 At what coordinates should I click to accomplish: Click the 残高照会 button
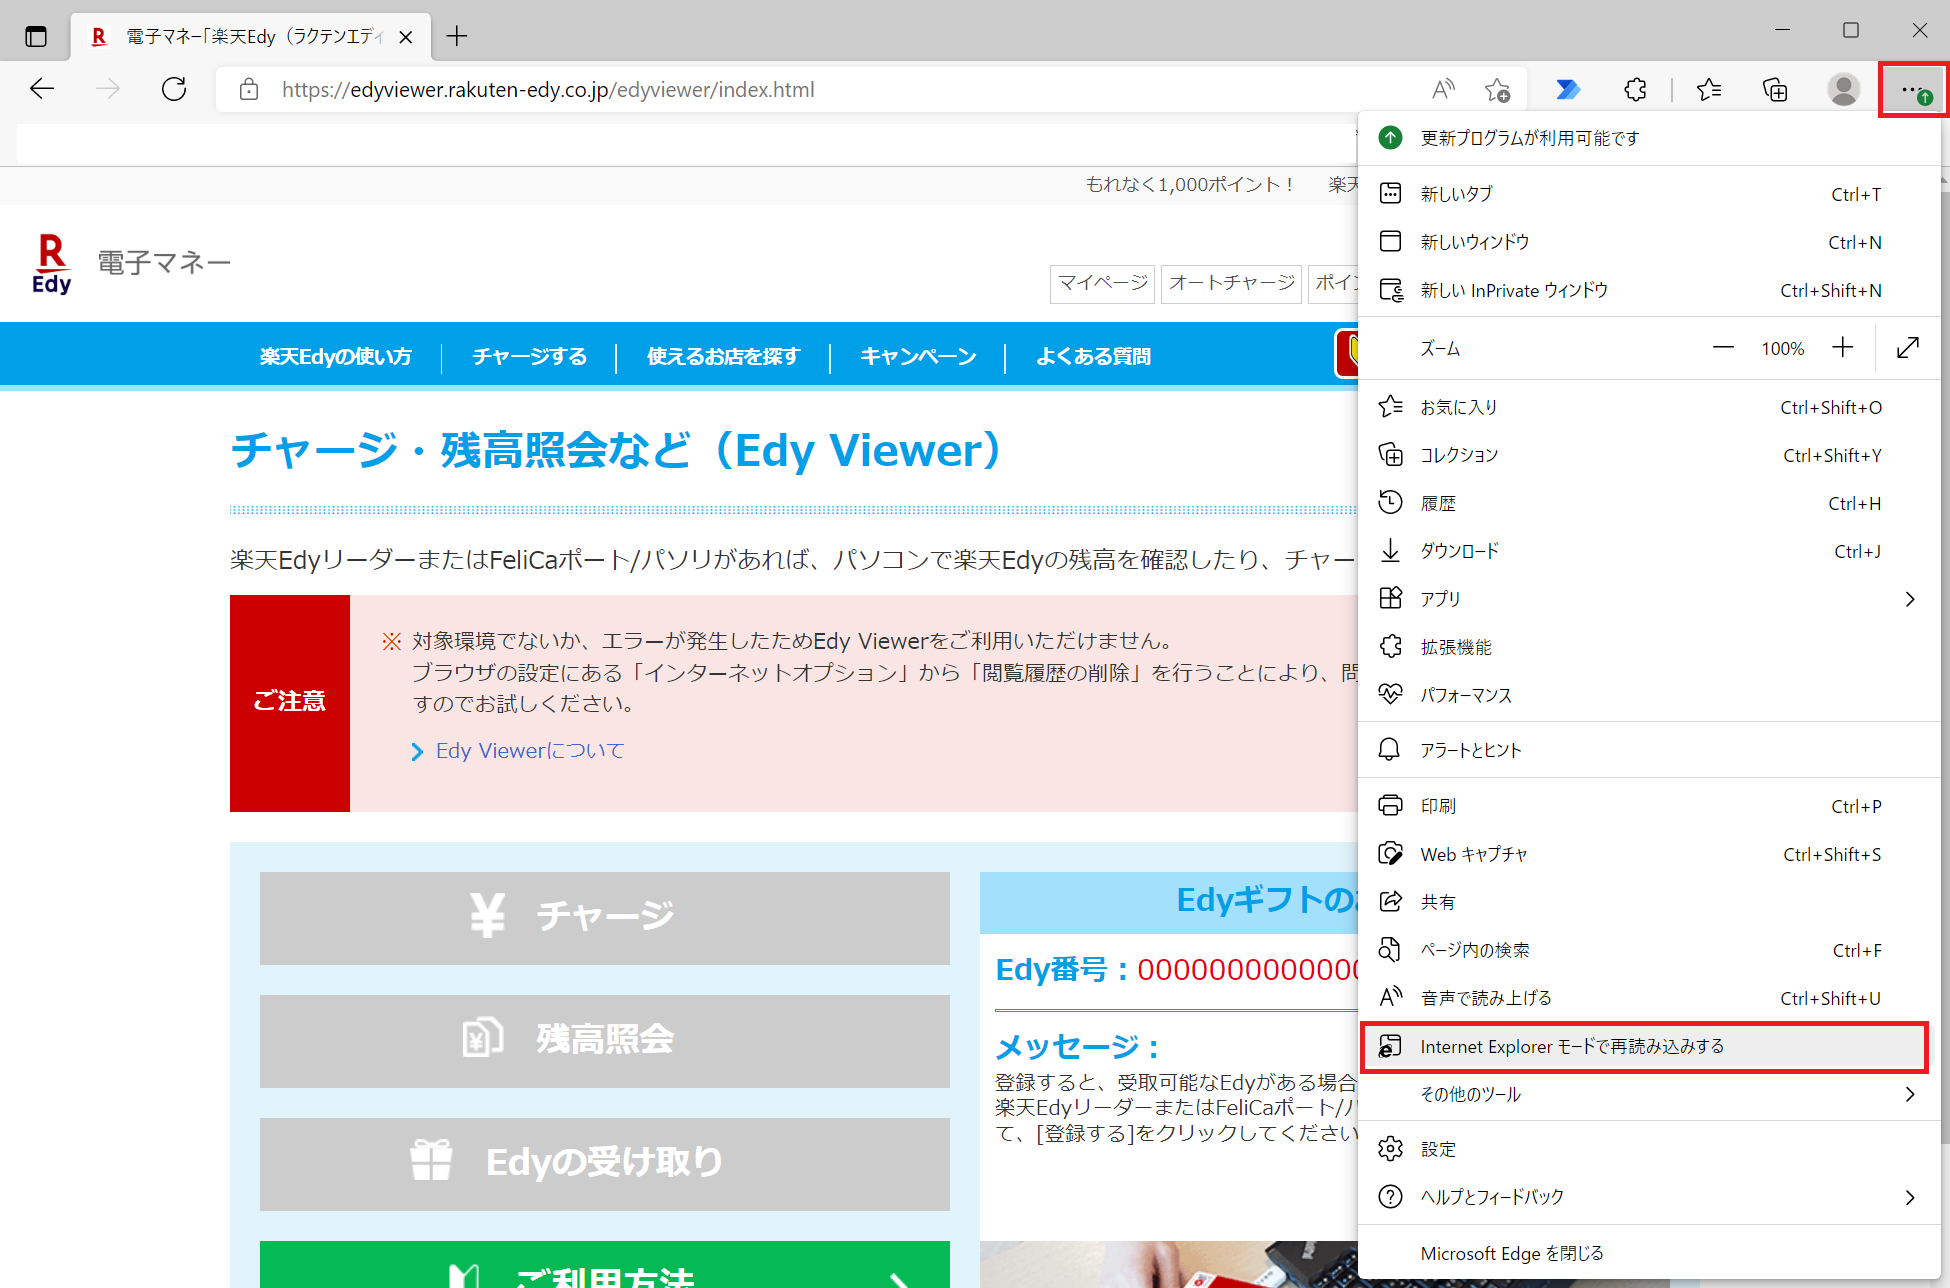[605, 1041]
